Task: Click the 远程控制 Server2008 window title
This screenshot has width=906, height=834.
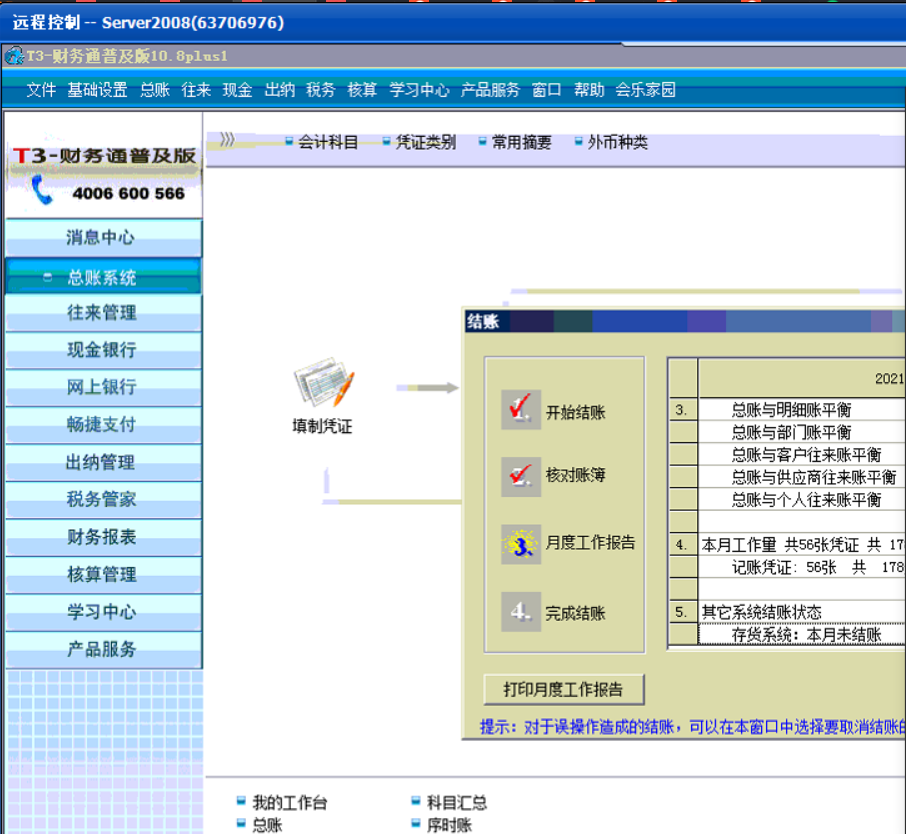Action: (148, 23)
